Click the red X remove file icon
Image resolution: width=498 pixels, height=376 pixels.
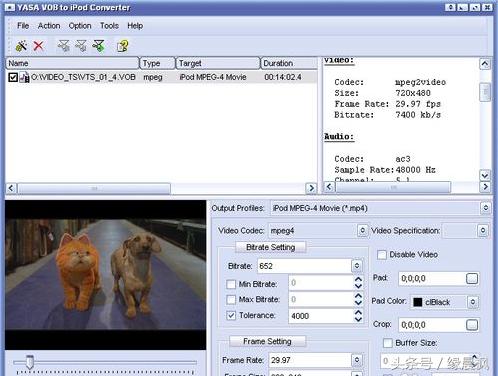pos(39,46)
